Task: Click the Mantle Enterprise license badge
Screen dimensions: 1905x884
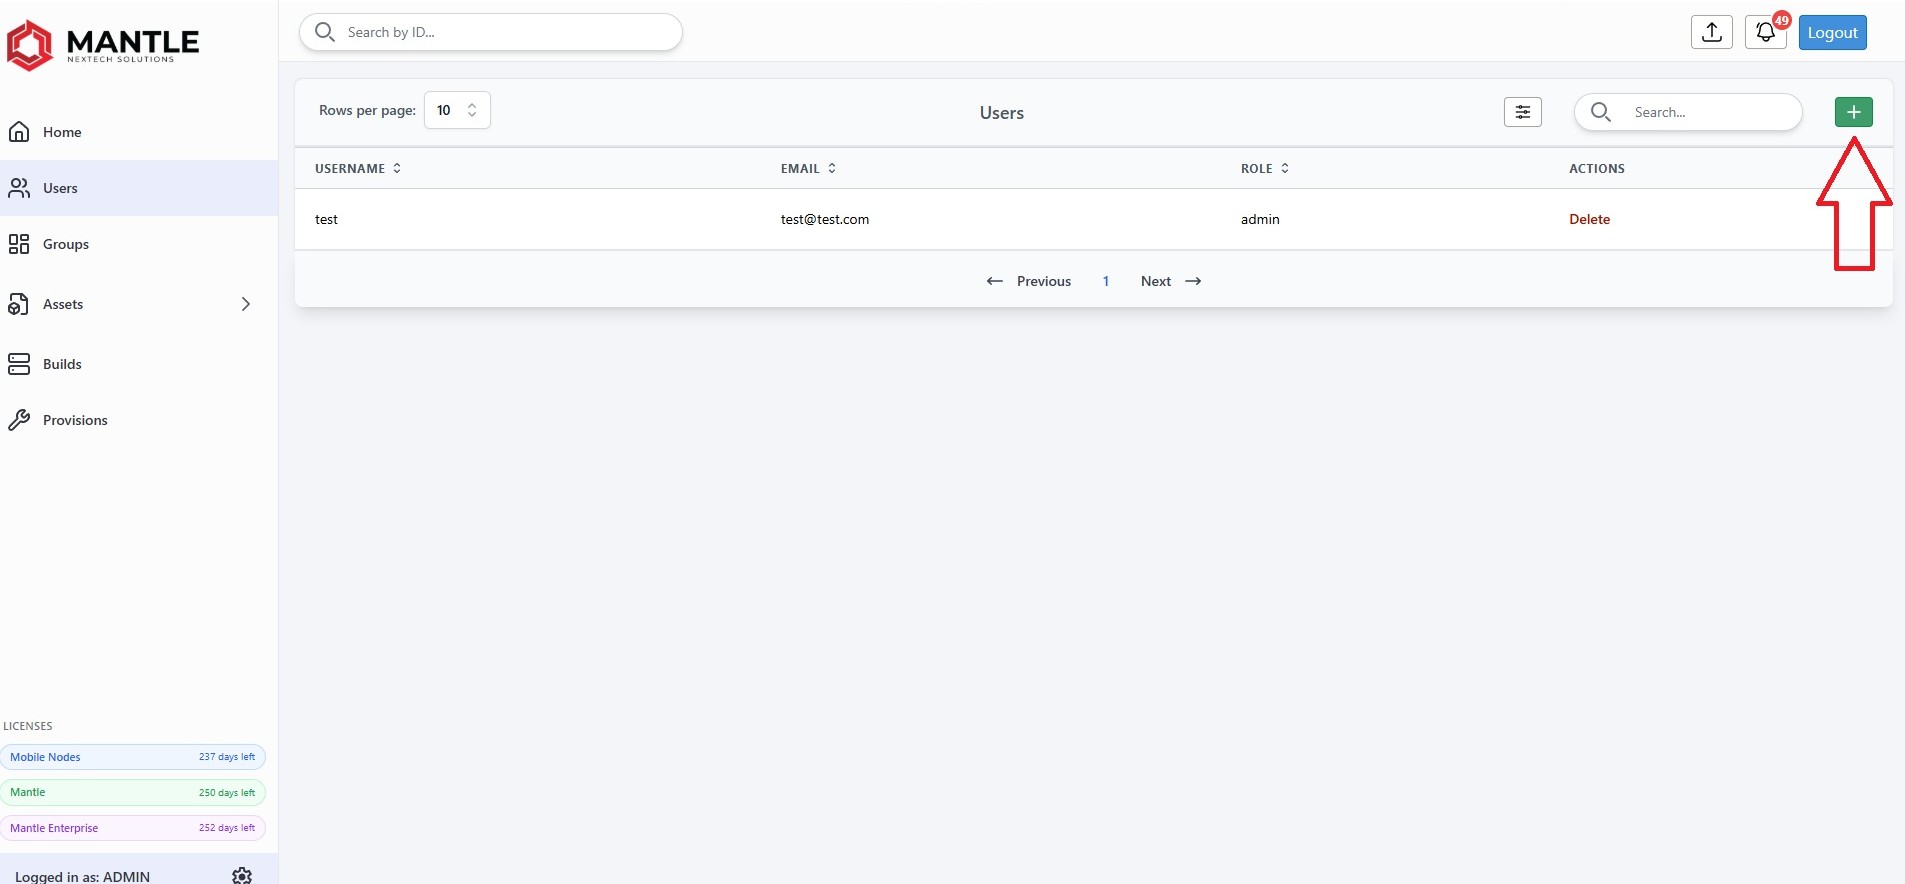Action: click(x=133, y=828)
